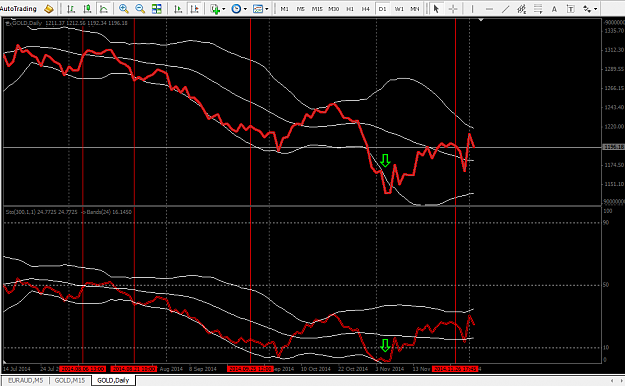Switch to bar chart display
The image size is (625, 386).
point(71,8)
